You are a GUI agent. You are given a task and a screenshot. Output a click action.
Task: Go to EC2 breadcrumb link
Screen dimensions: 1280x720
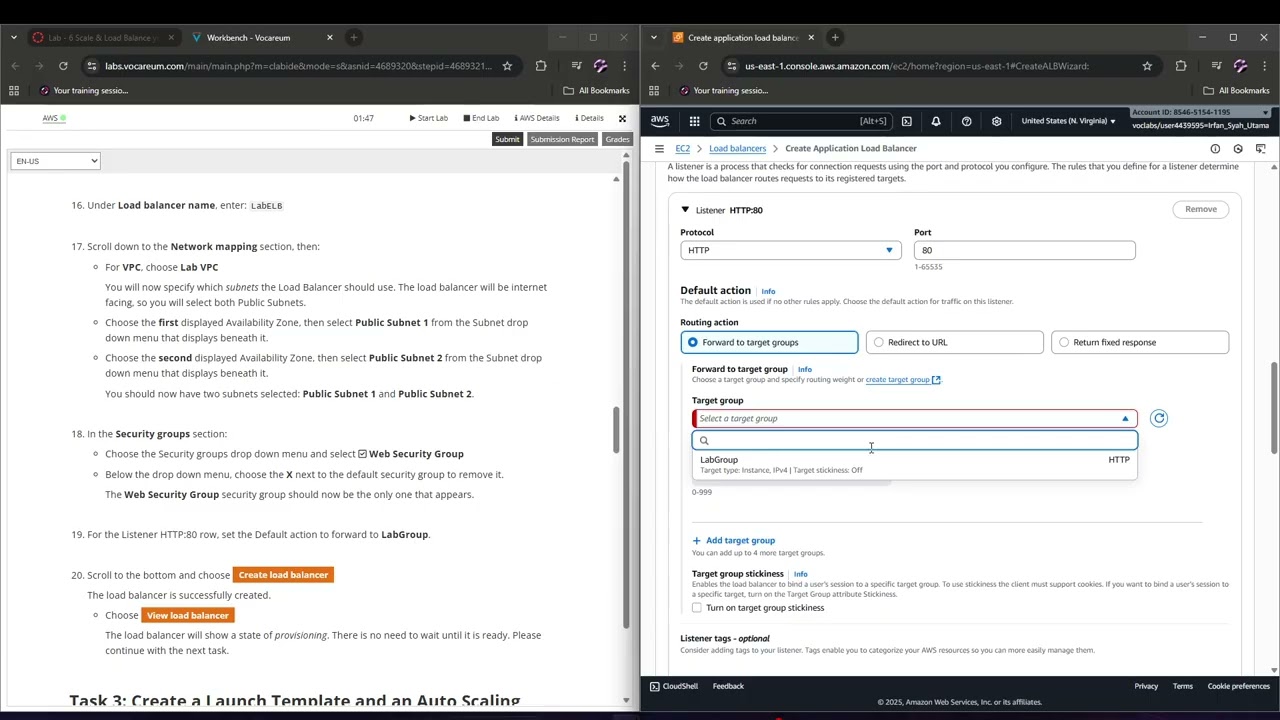[x=682, y=148]
